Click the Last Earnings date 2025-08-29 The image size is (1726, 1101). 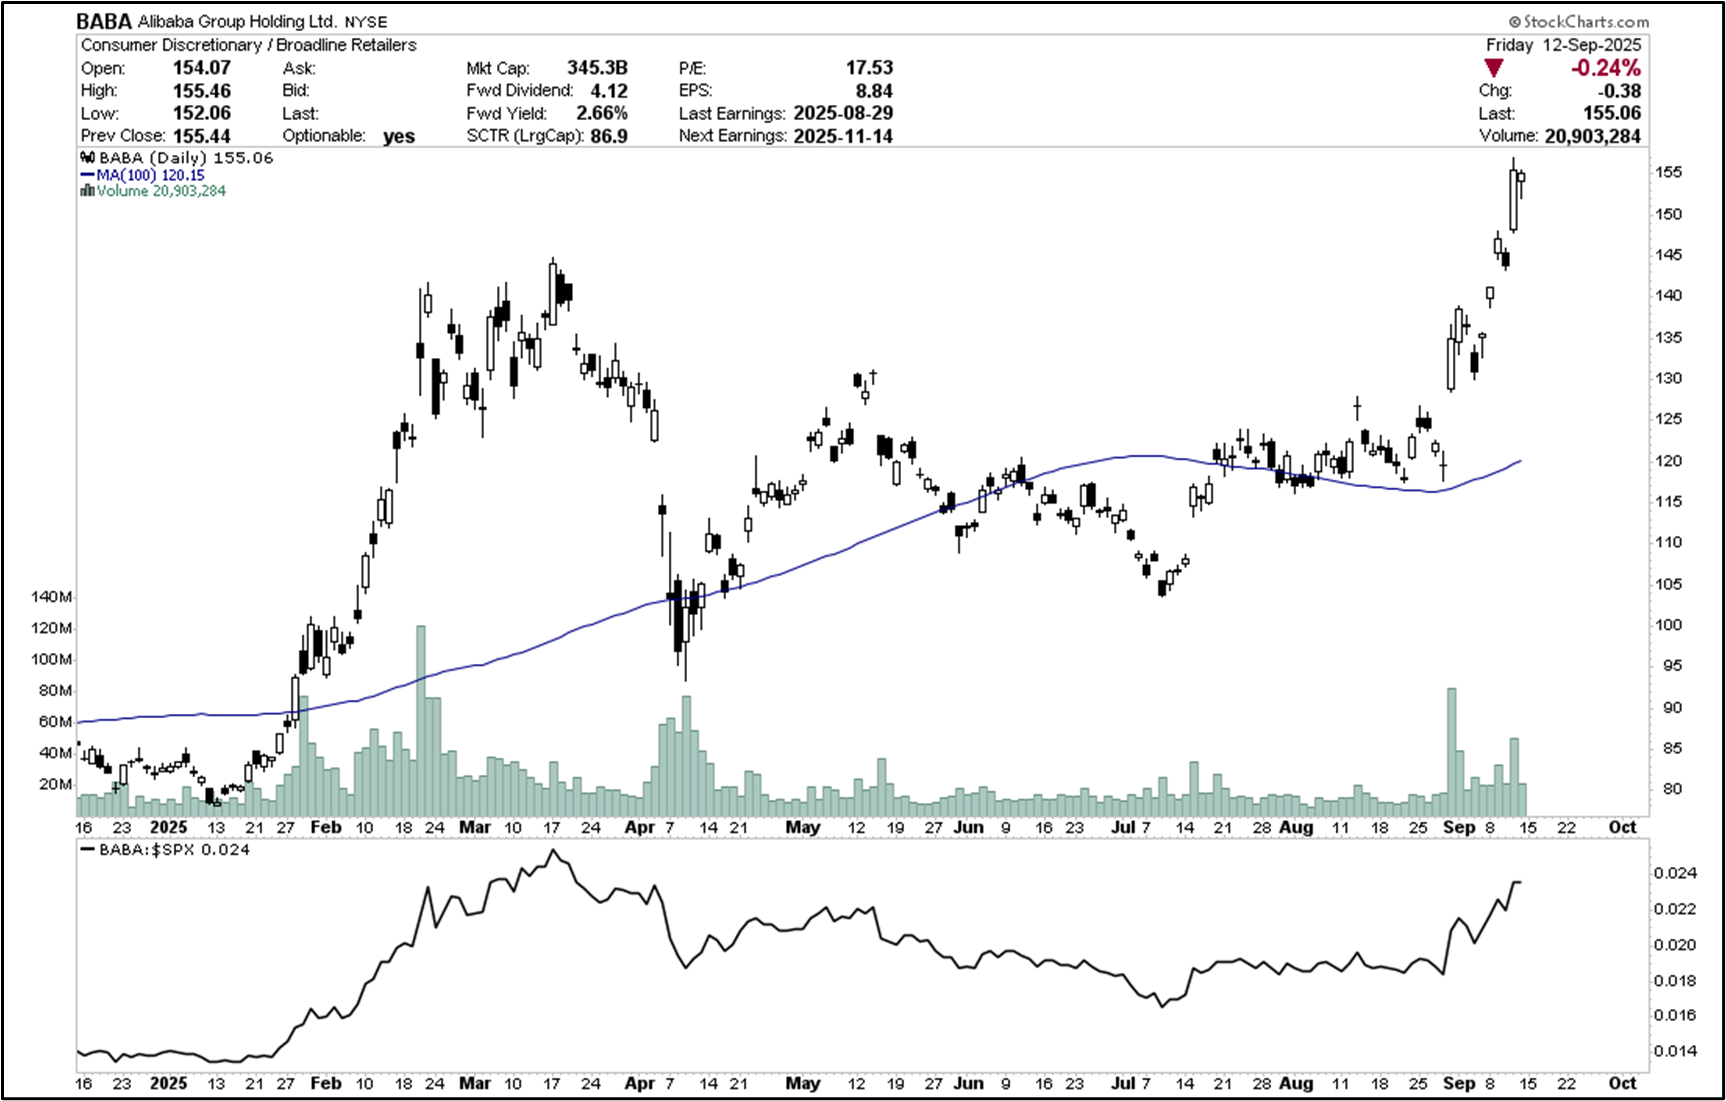(x=843, y=113)
